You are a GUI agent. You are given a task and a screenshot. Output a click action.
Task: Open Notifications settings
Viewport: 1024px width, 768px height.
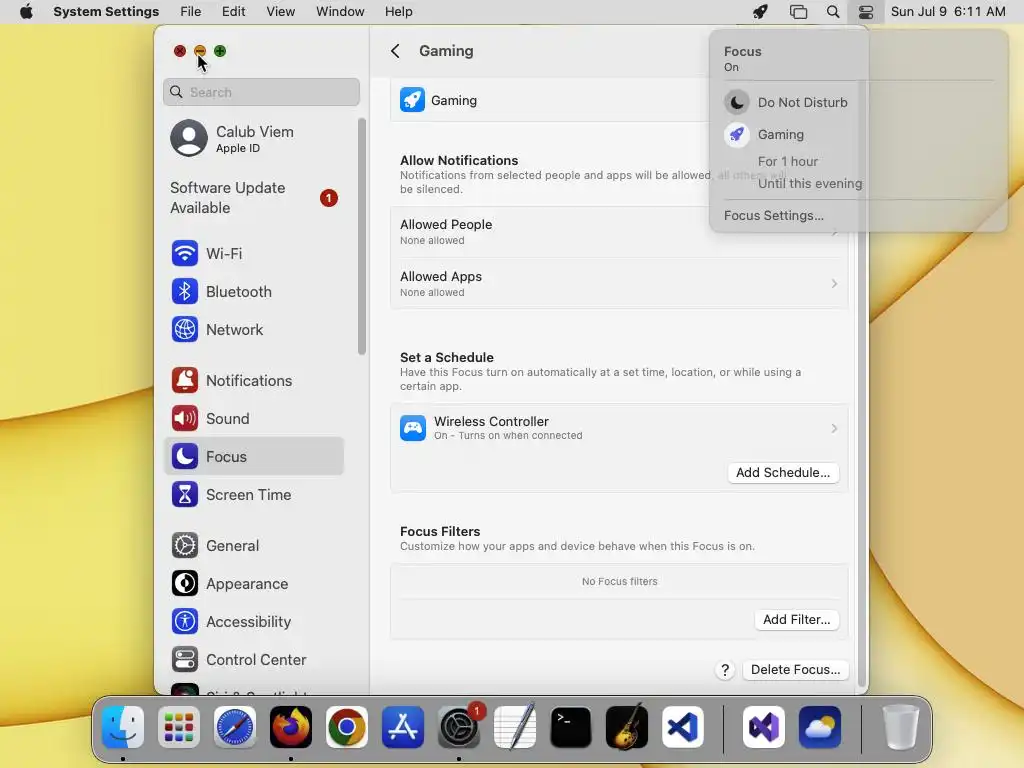pyautogui.click(x=253, y=380)
